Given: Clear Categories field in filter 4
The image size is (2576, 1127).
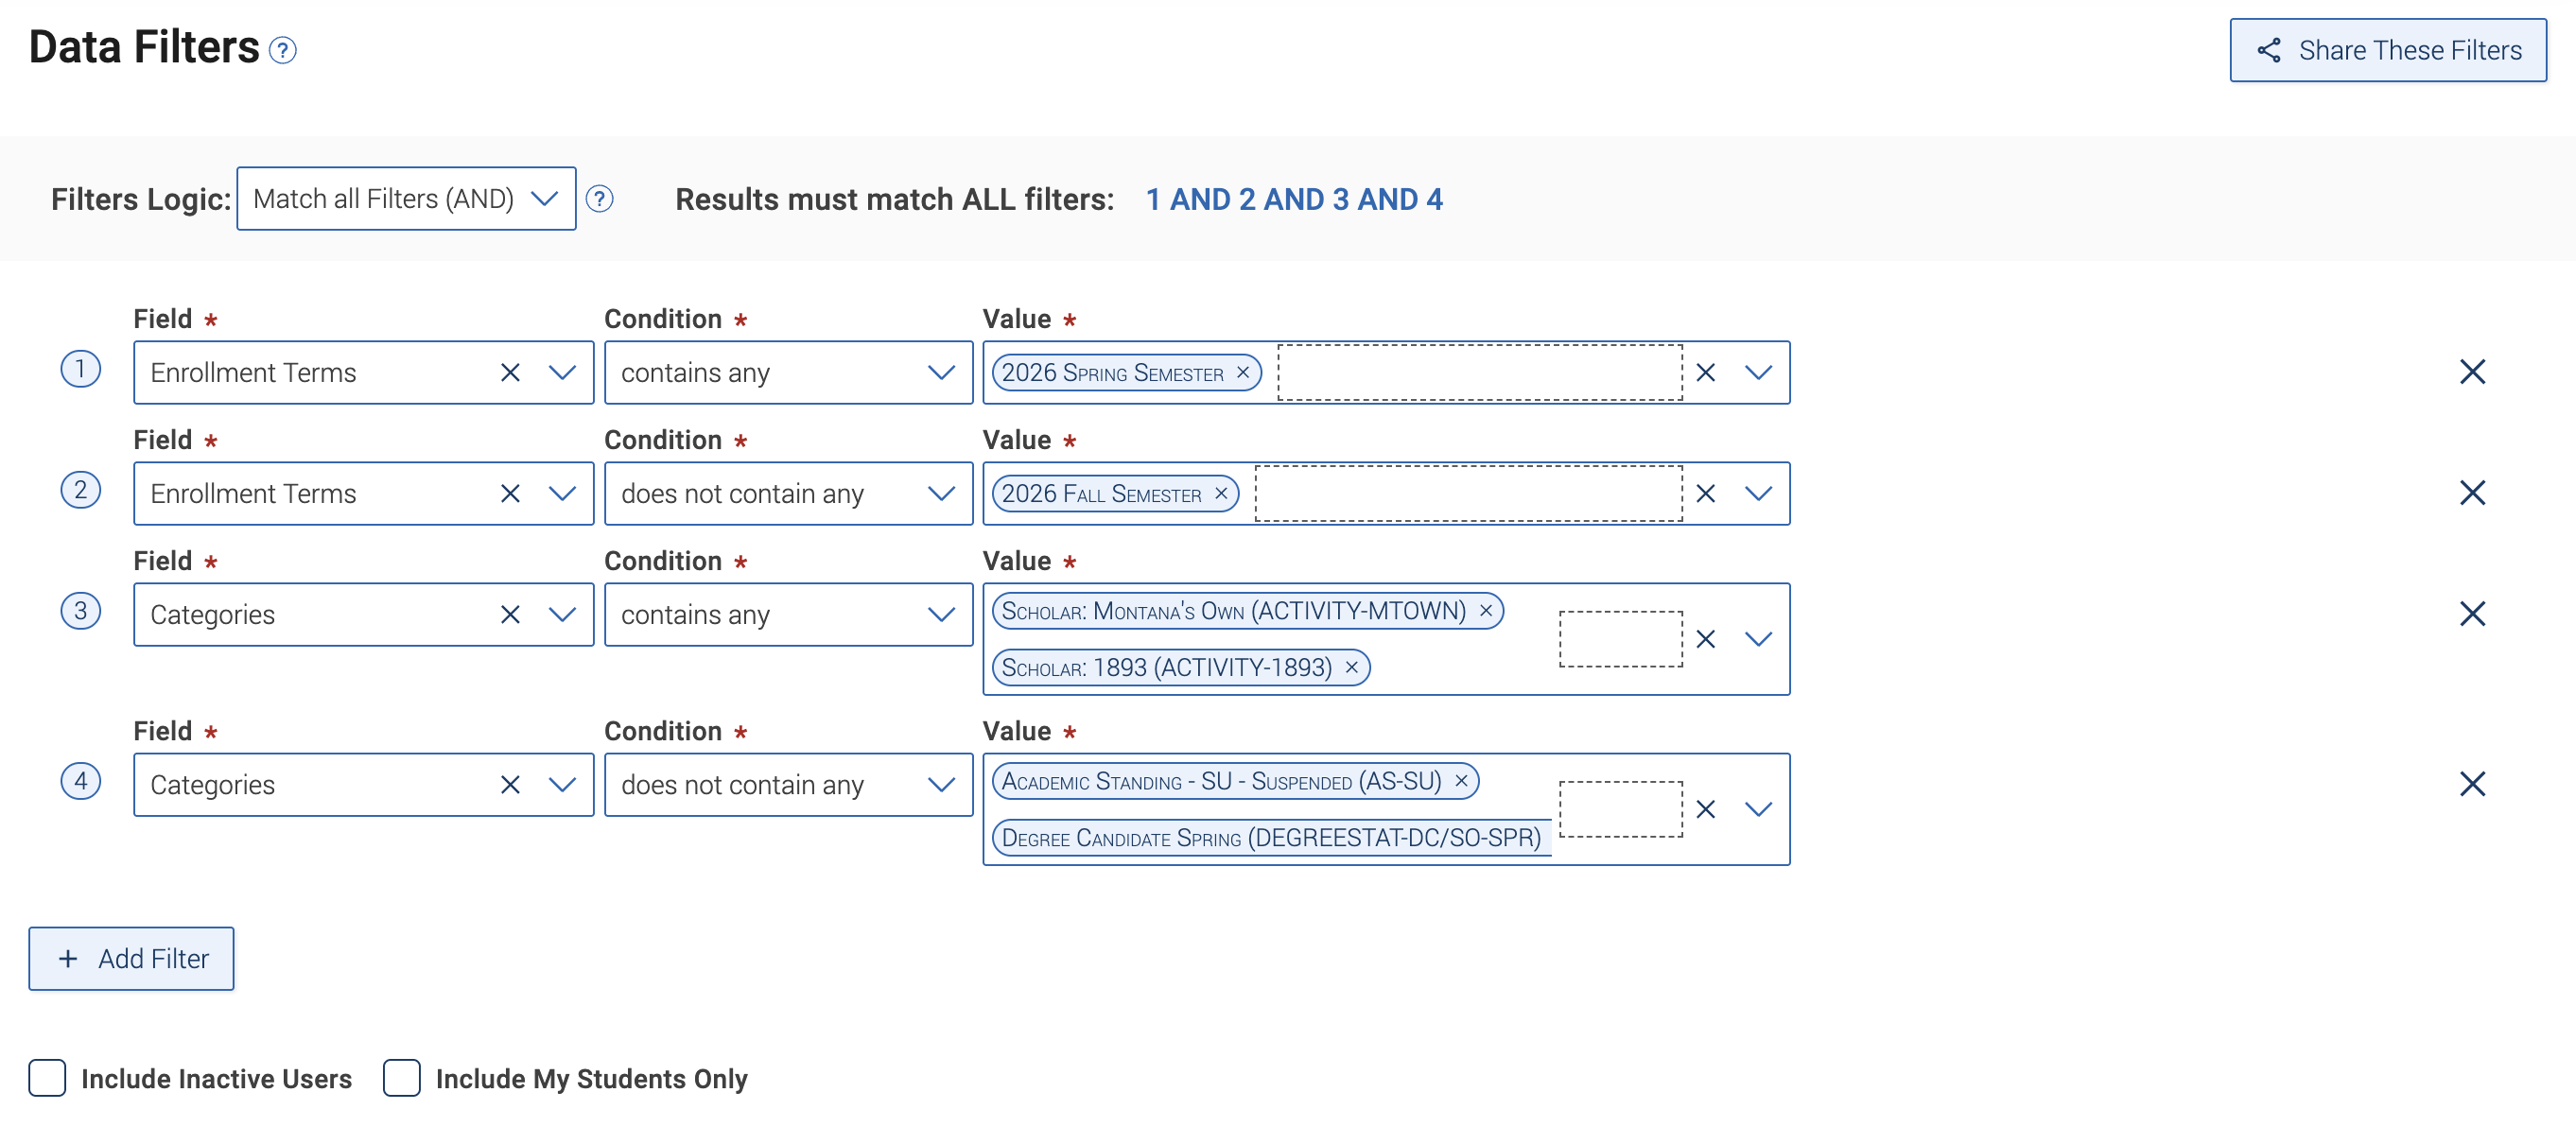Looking at the screenshot, I should [510, 785].
